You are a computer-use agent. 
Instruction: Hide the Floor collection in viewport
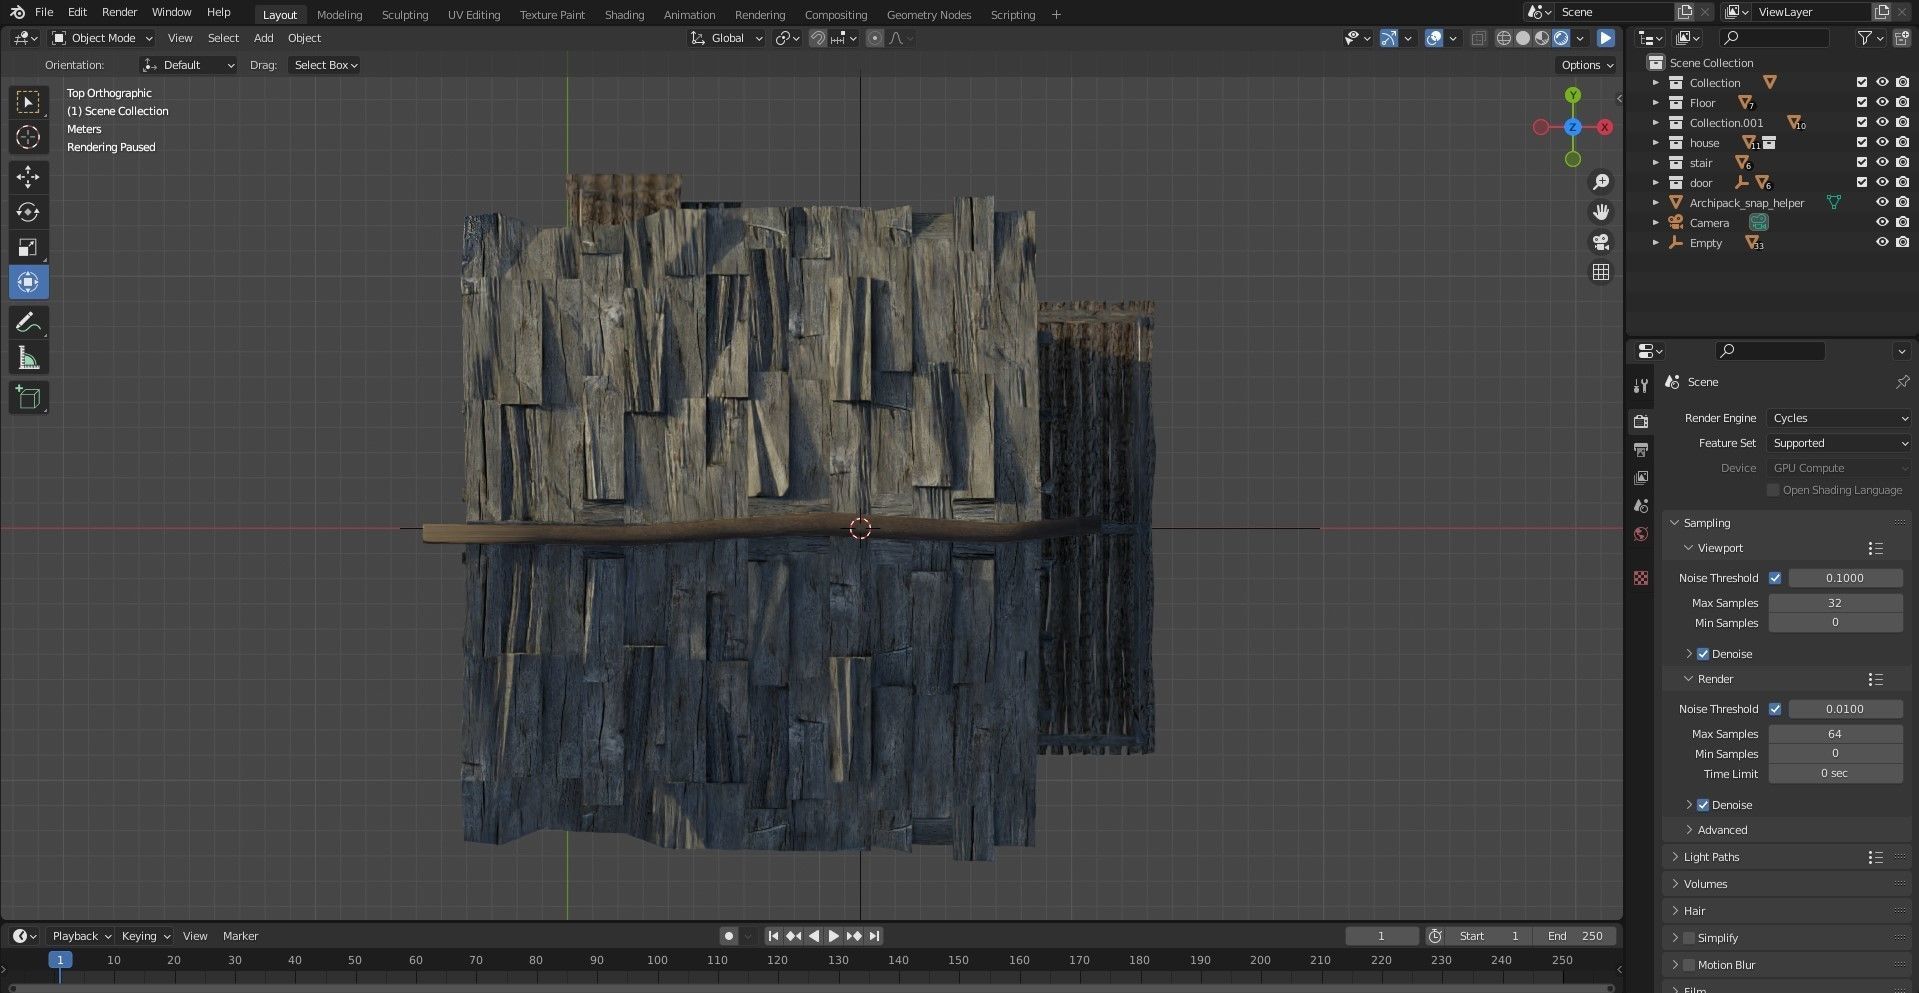[1882, 102]
